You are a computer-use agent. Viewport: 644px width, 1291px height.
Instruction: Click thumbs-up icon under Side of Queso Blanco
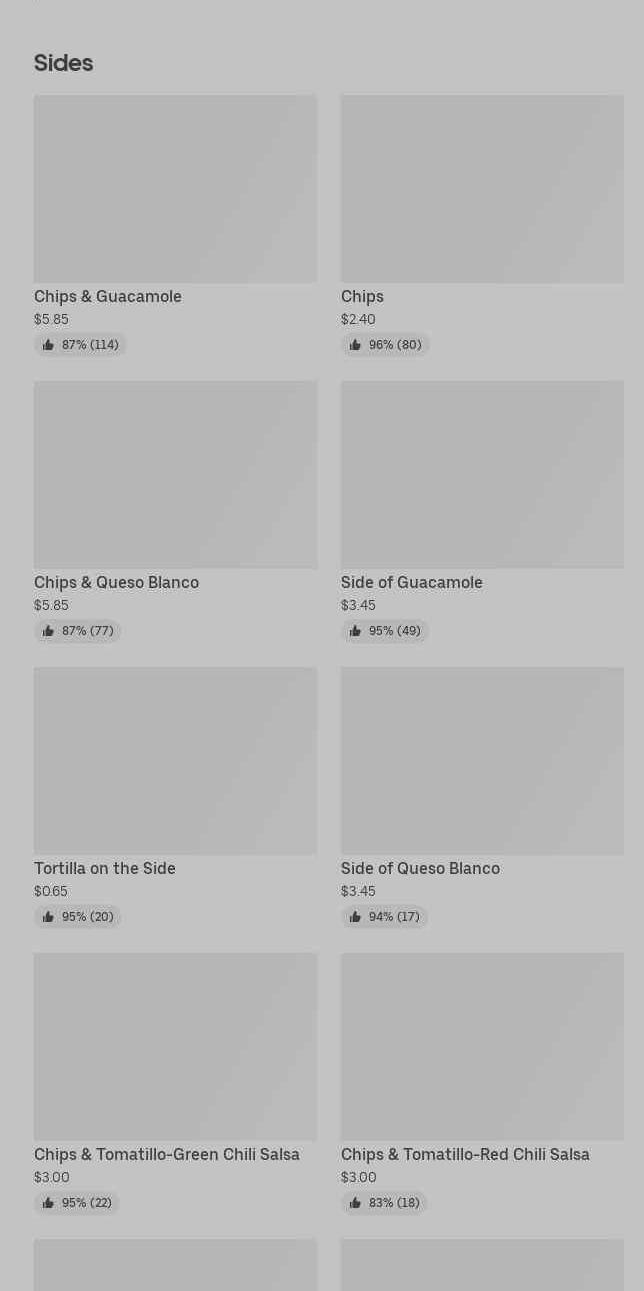[355, 917]
